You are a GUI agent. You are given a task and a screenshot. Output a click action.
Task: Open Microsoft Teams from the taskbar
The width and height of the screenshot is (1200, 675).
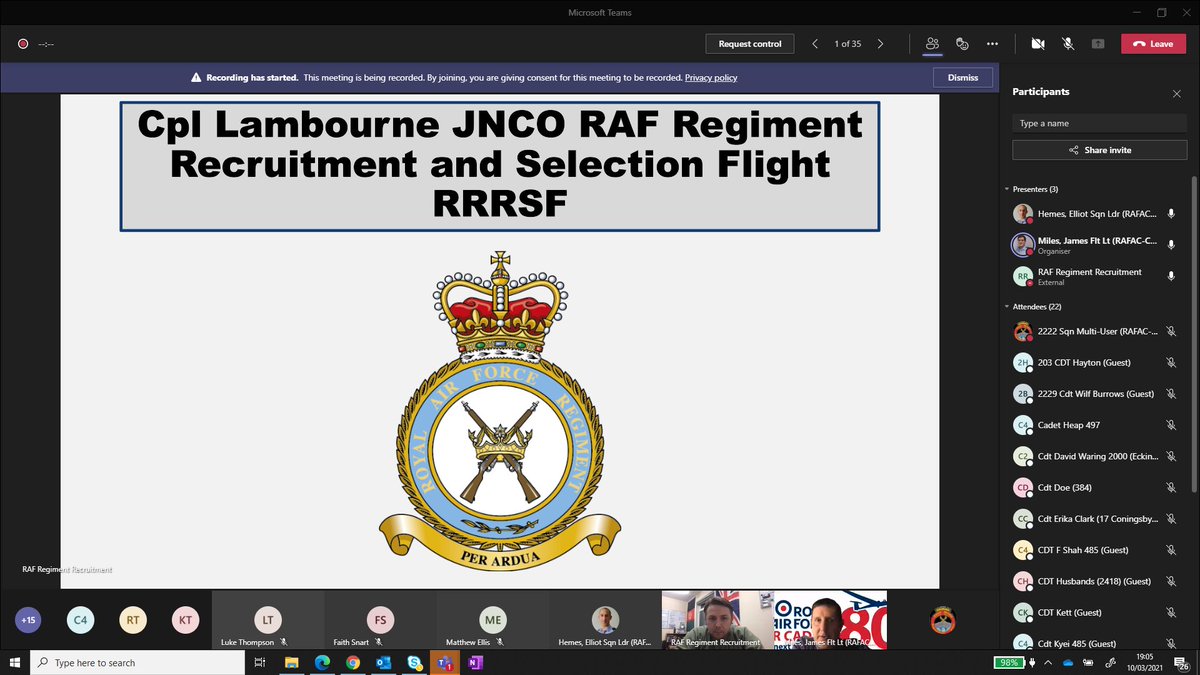444,662
